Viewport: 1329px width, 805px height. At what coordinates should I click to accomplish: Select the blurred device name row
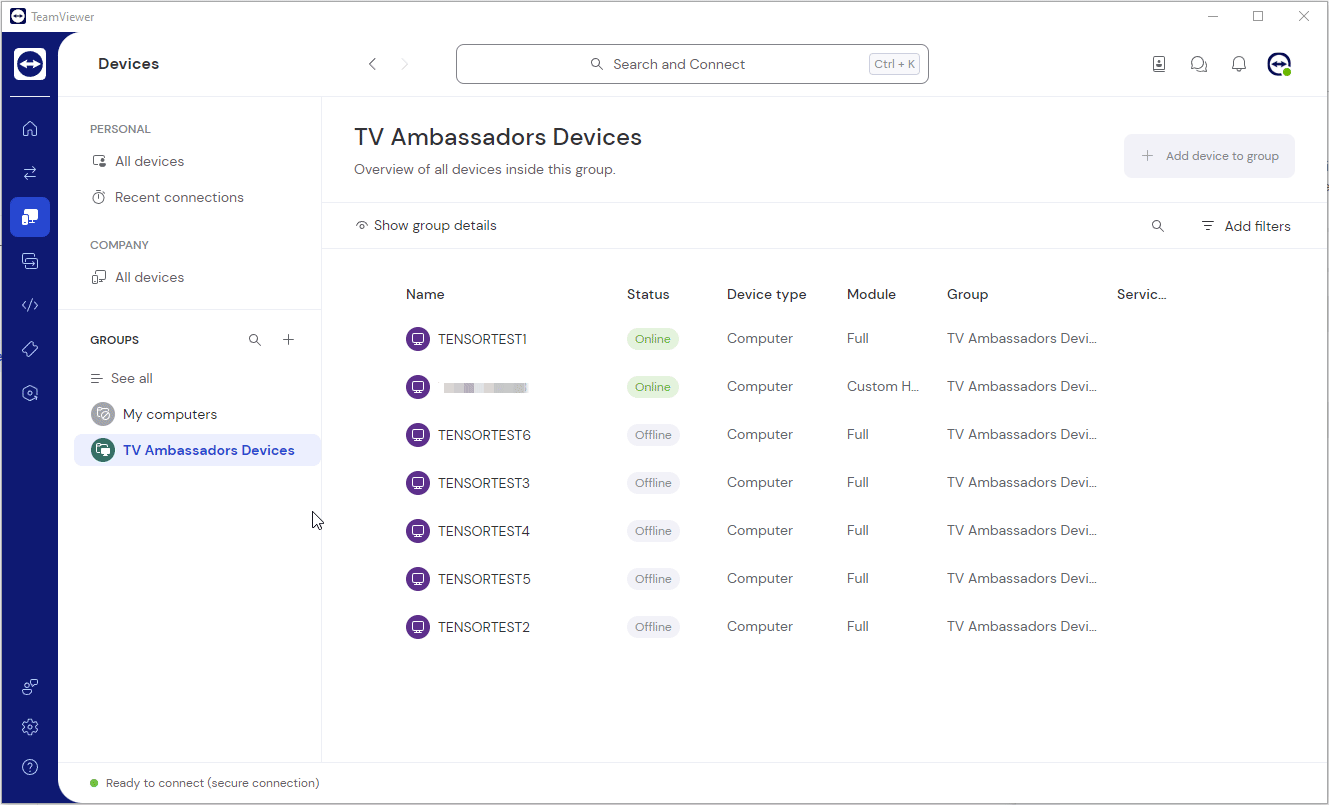tap(485, 387)
